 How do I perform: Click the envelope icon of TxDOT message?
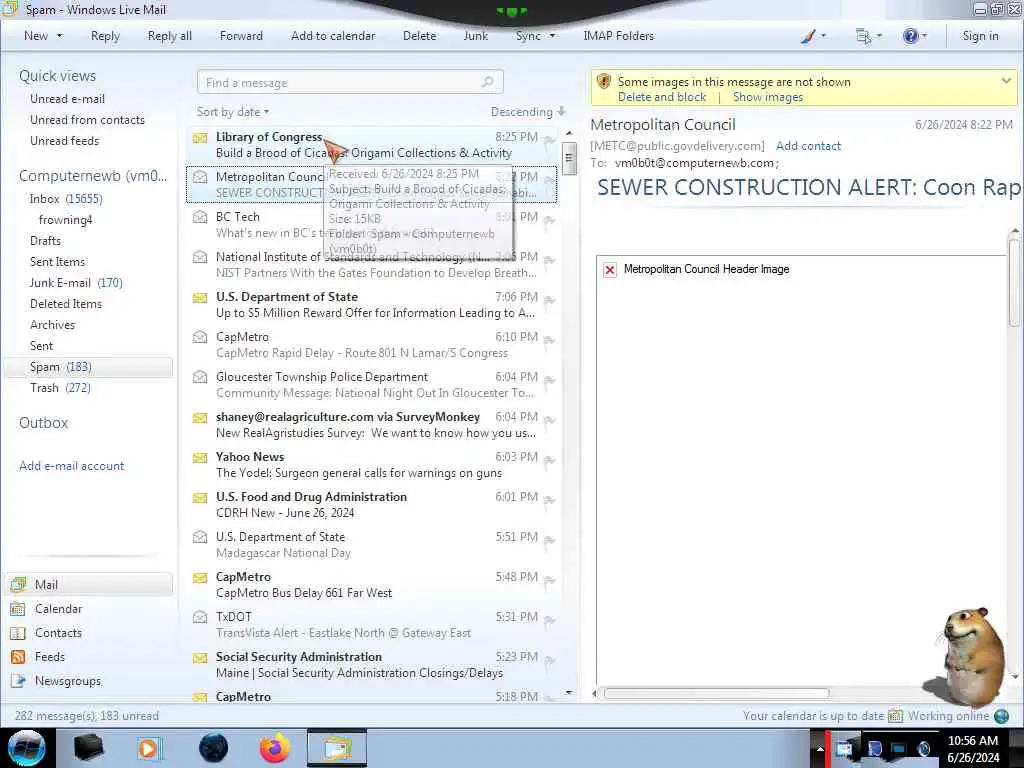coord(200,616)
